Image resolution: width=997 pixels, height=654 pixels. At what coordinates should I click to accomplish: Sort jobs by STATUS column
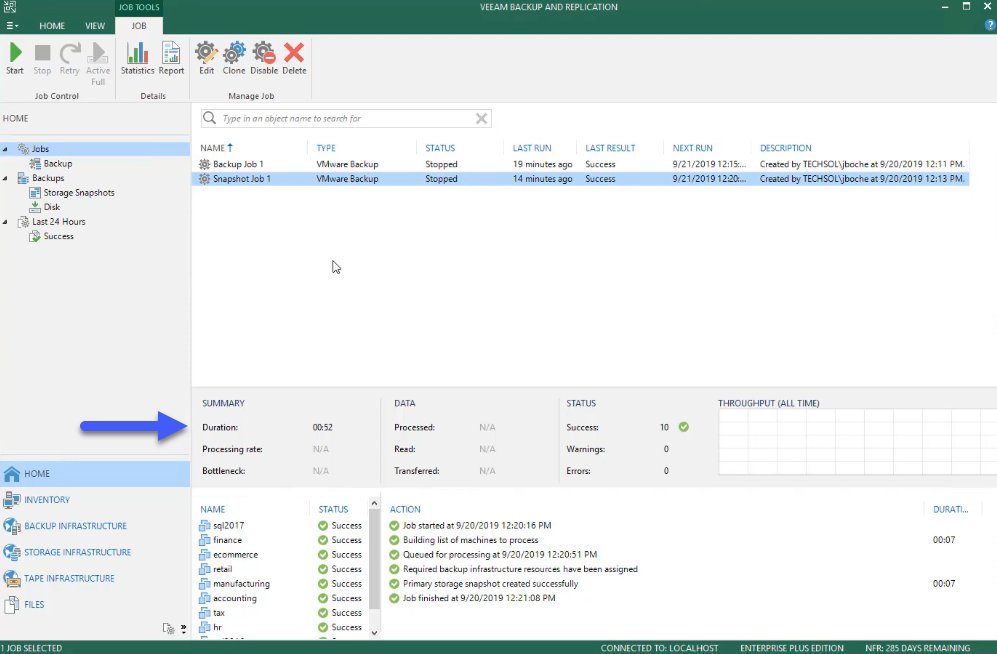440,148
